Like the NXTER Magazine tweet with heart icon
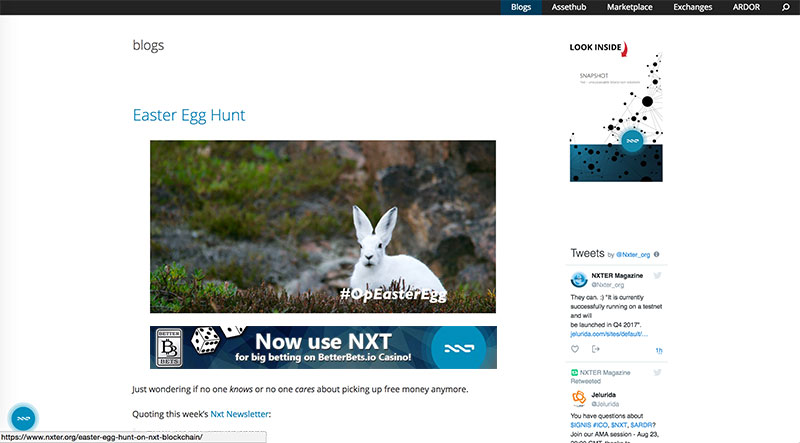The width and height of the screenshot is (800, 443). pyautogui.click(x=575, y=349)
